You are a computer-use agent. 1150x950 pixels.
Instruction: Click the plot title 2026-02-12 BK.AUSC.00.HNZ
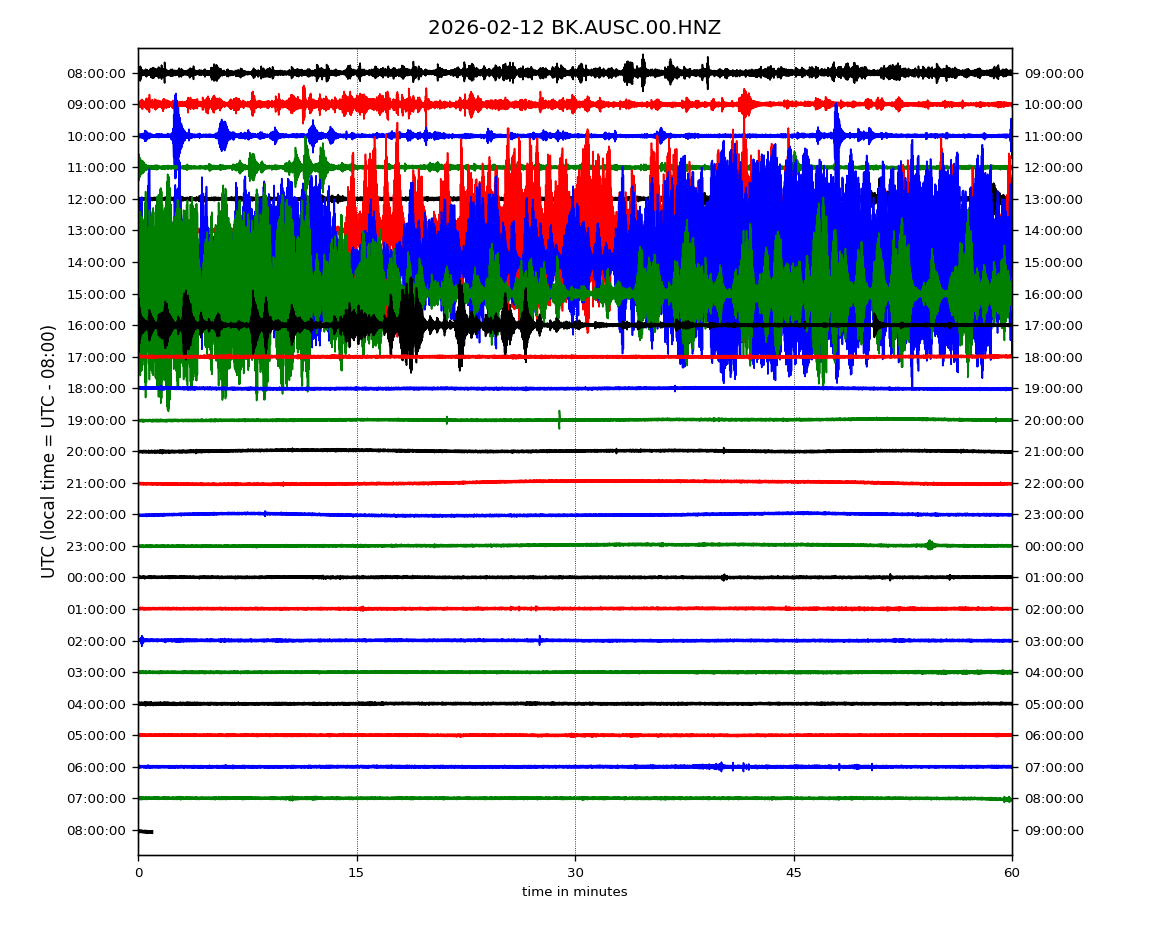click(574, 28)
